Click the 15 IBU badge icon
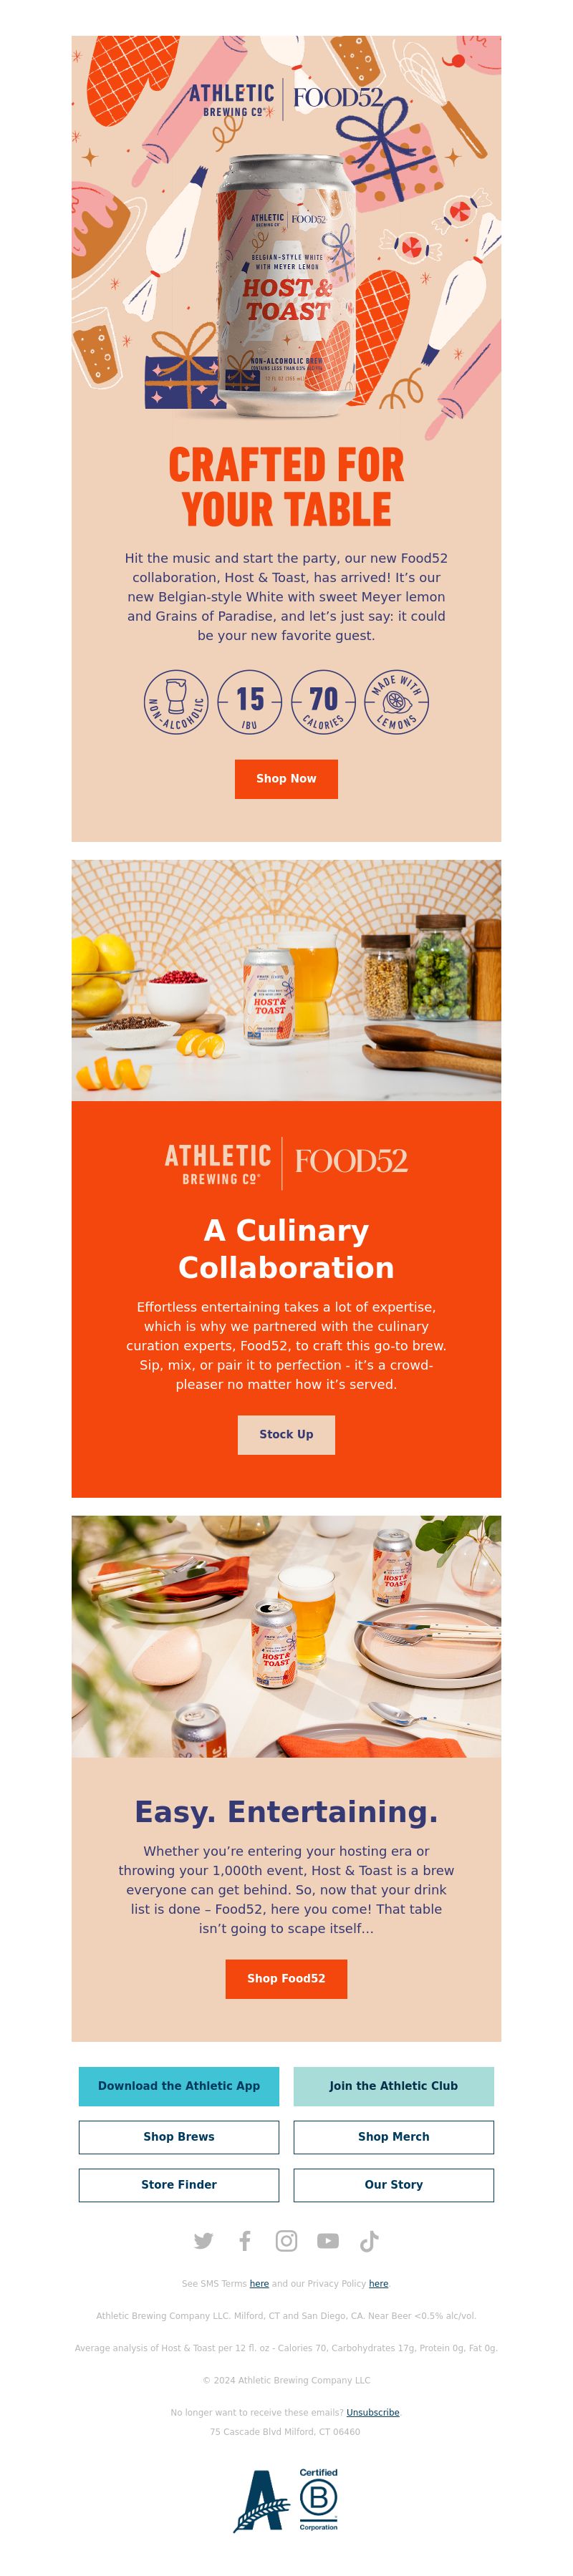The image size is (573, 2576). (x=250, y=701)
